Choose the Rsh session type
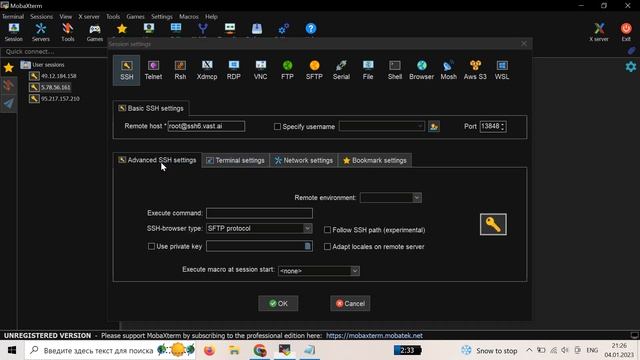The height and width of the screenshot is (360, 640). pyautogui.click(x=180, y=70)
